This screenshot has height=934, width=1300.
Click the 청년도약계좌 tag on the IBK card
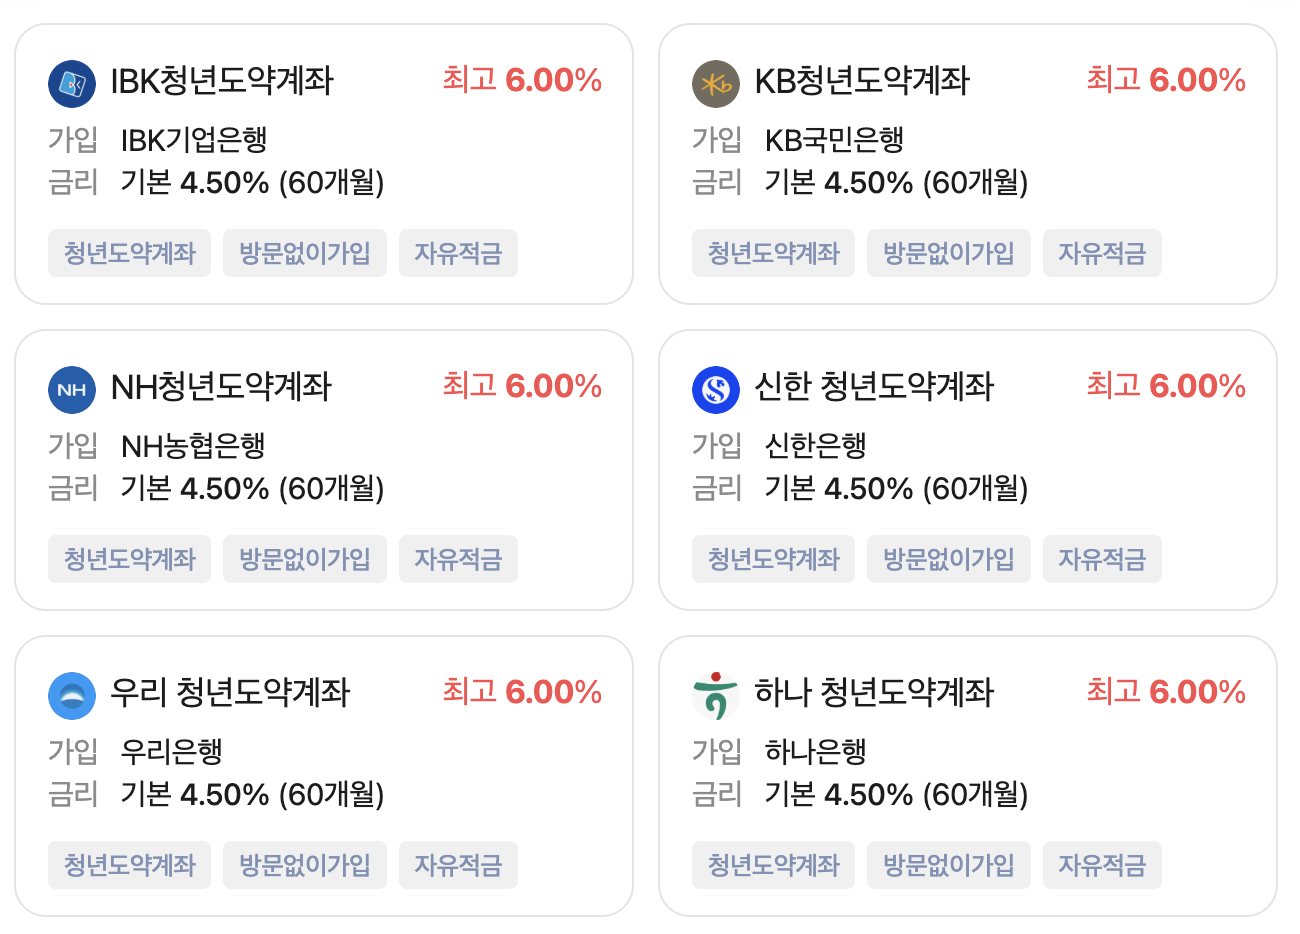click(129, 253)
